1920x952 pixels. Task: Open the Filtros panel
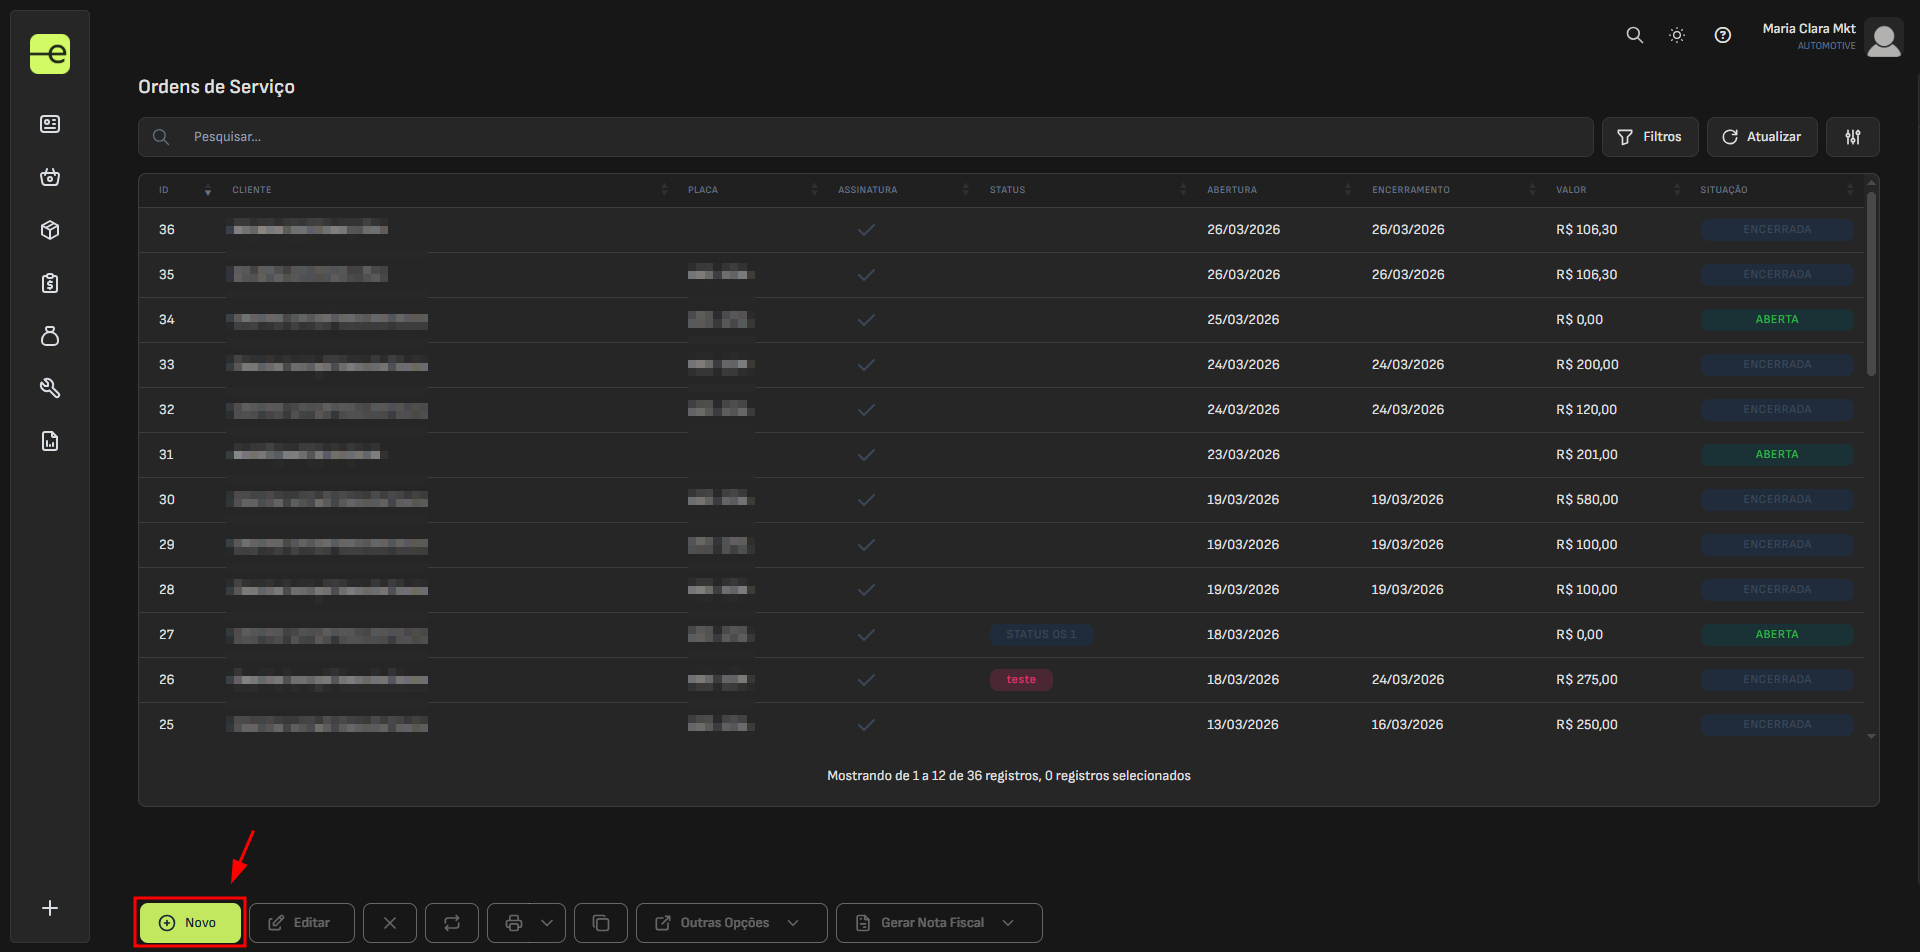tap(1649, 137)
